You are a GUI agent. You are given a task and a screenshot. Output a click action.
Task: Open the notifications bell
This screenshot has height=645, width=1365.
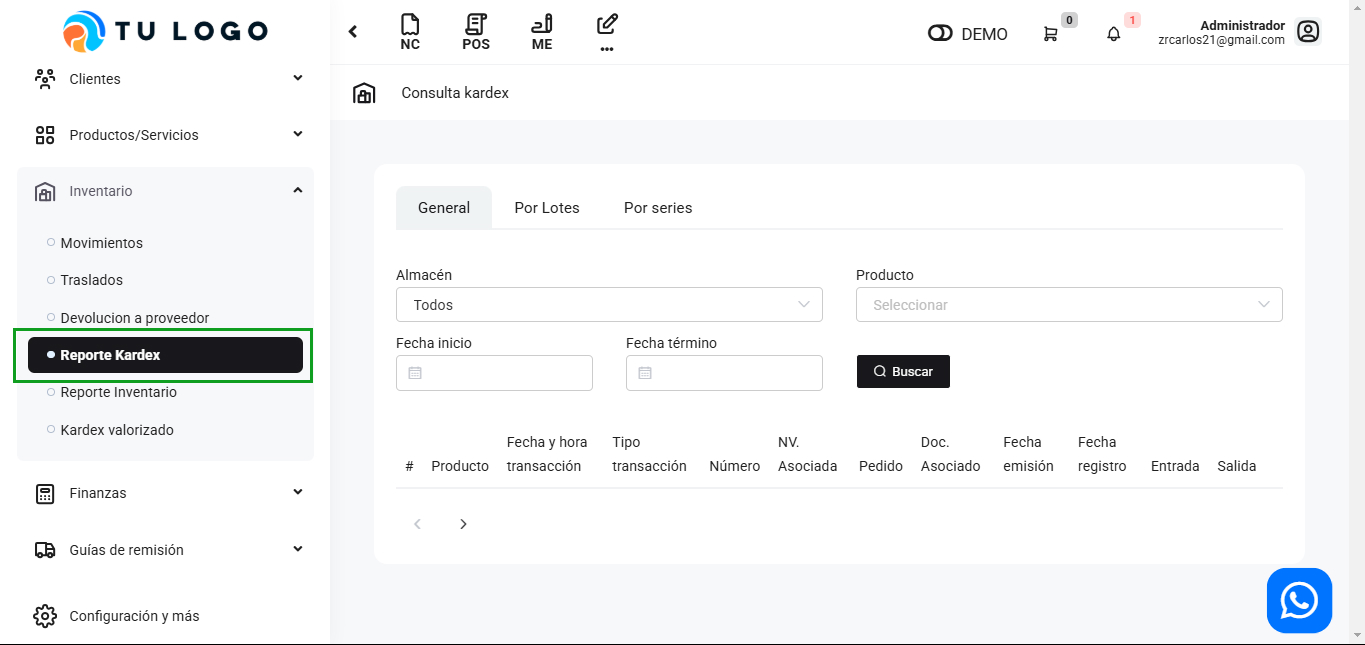[x=1114, y=34]
